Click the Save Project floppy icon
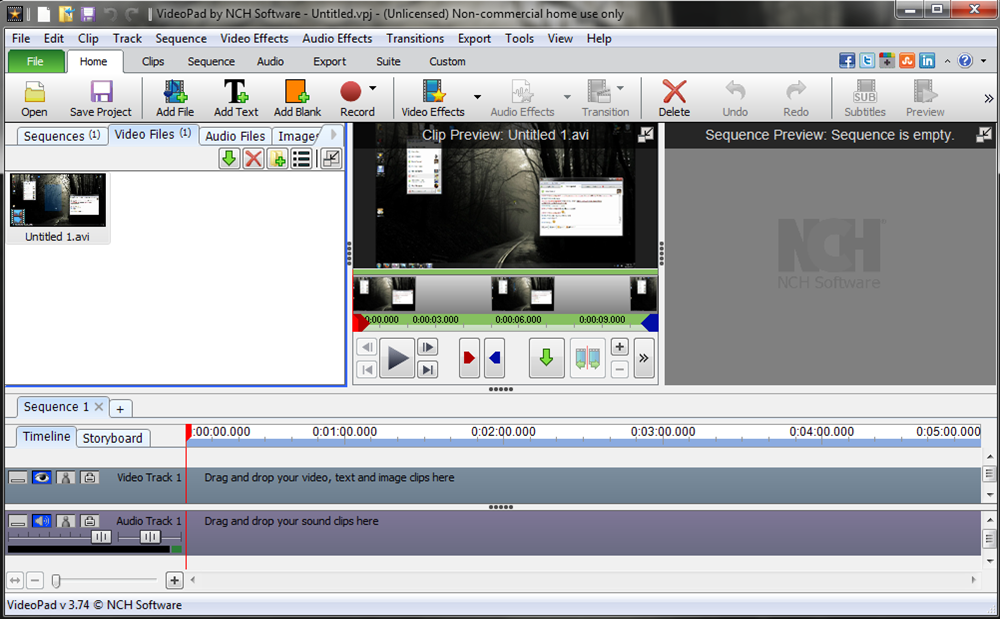This screenshot has height=619, width=1000. point(101,92)
